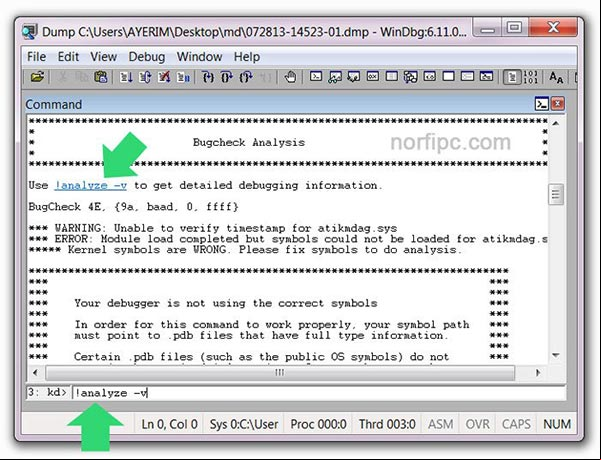Open the Window menu
This screenshot has height=460, width=601.
tap(199, 57)
